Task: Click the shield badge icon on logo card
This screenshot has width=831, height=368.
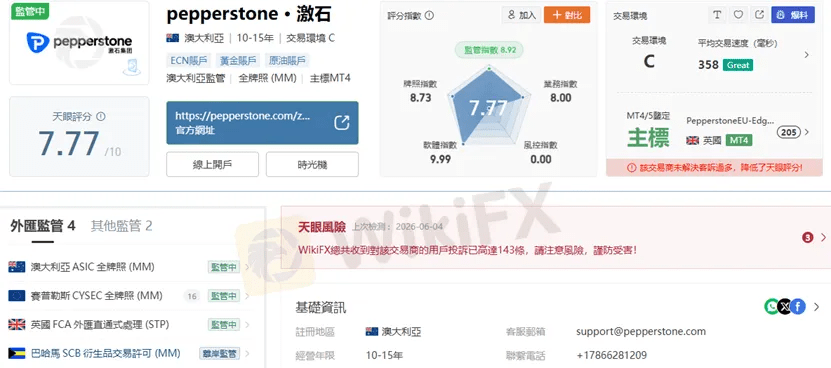Action: coord(131,67)
